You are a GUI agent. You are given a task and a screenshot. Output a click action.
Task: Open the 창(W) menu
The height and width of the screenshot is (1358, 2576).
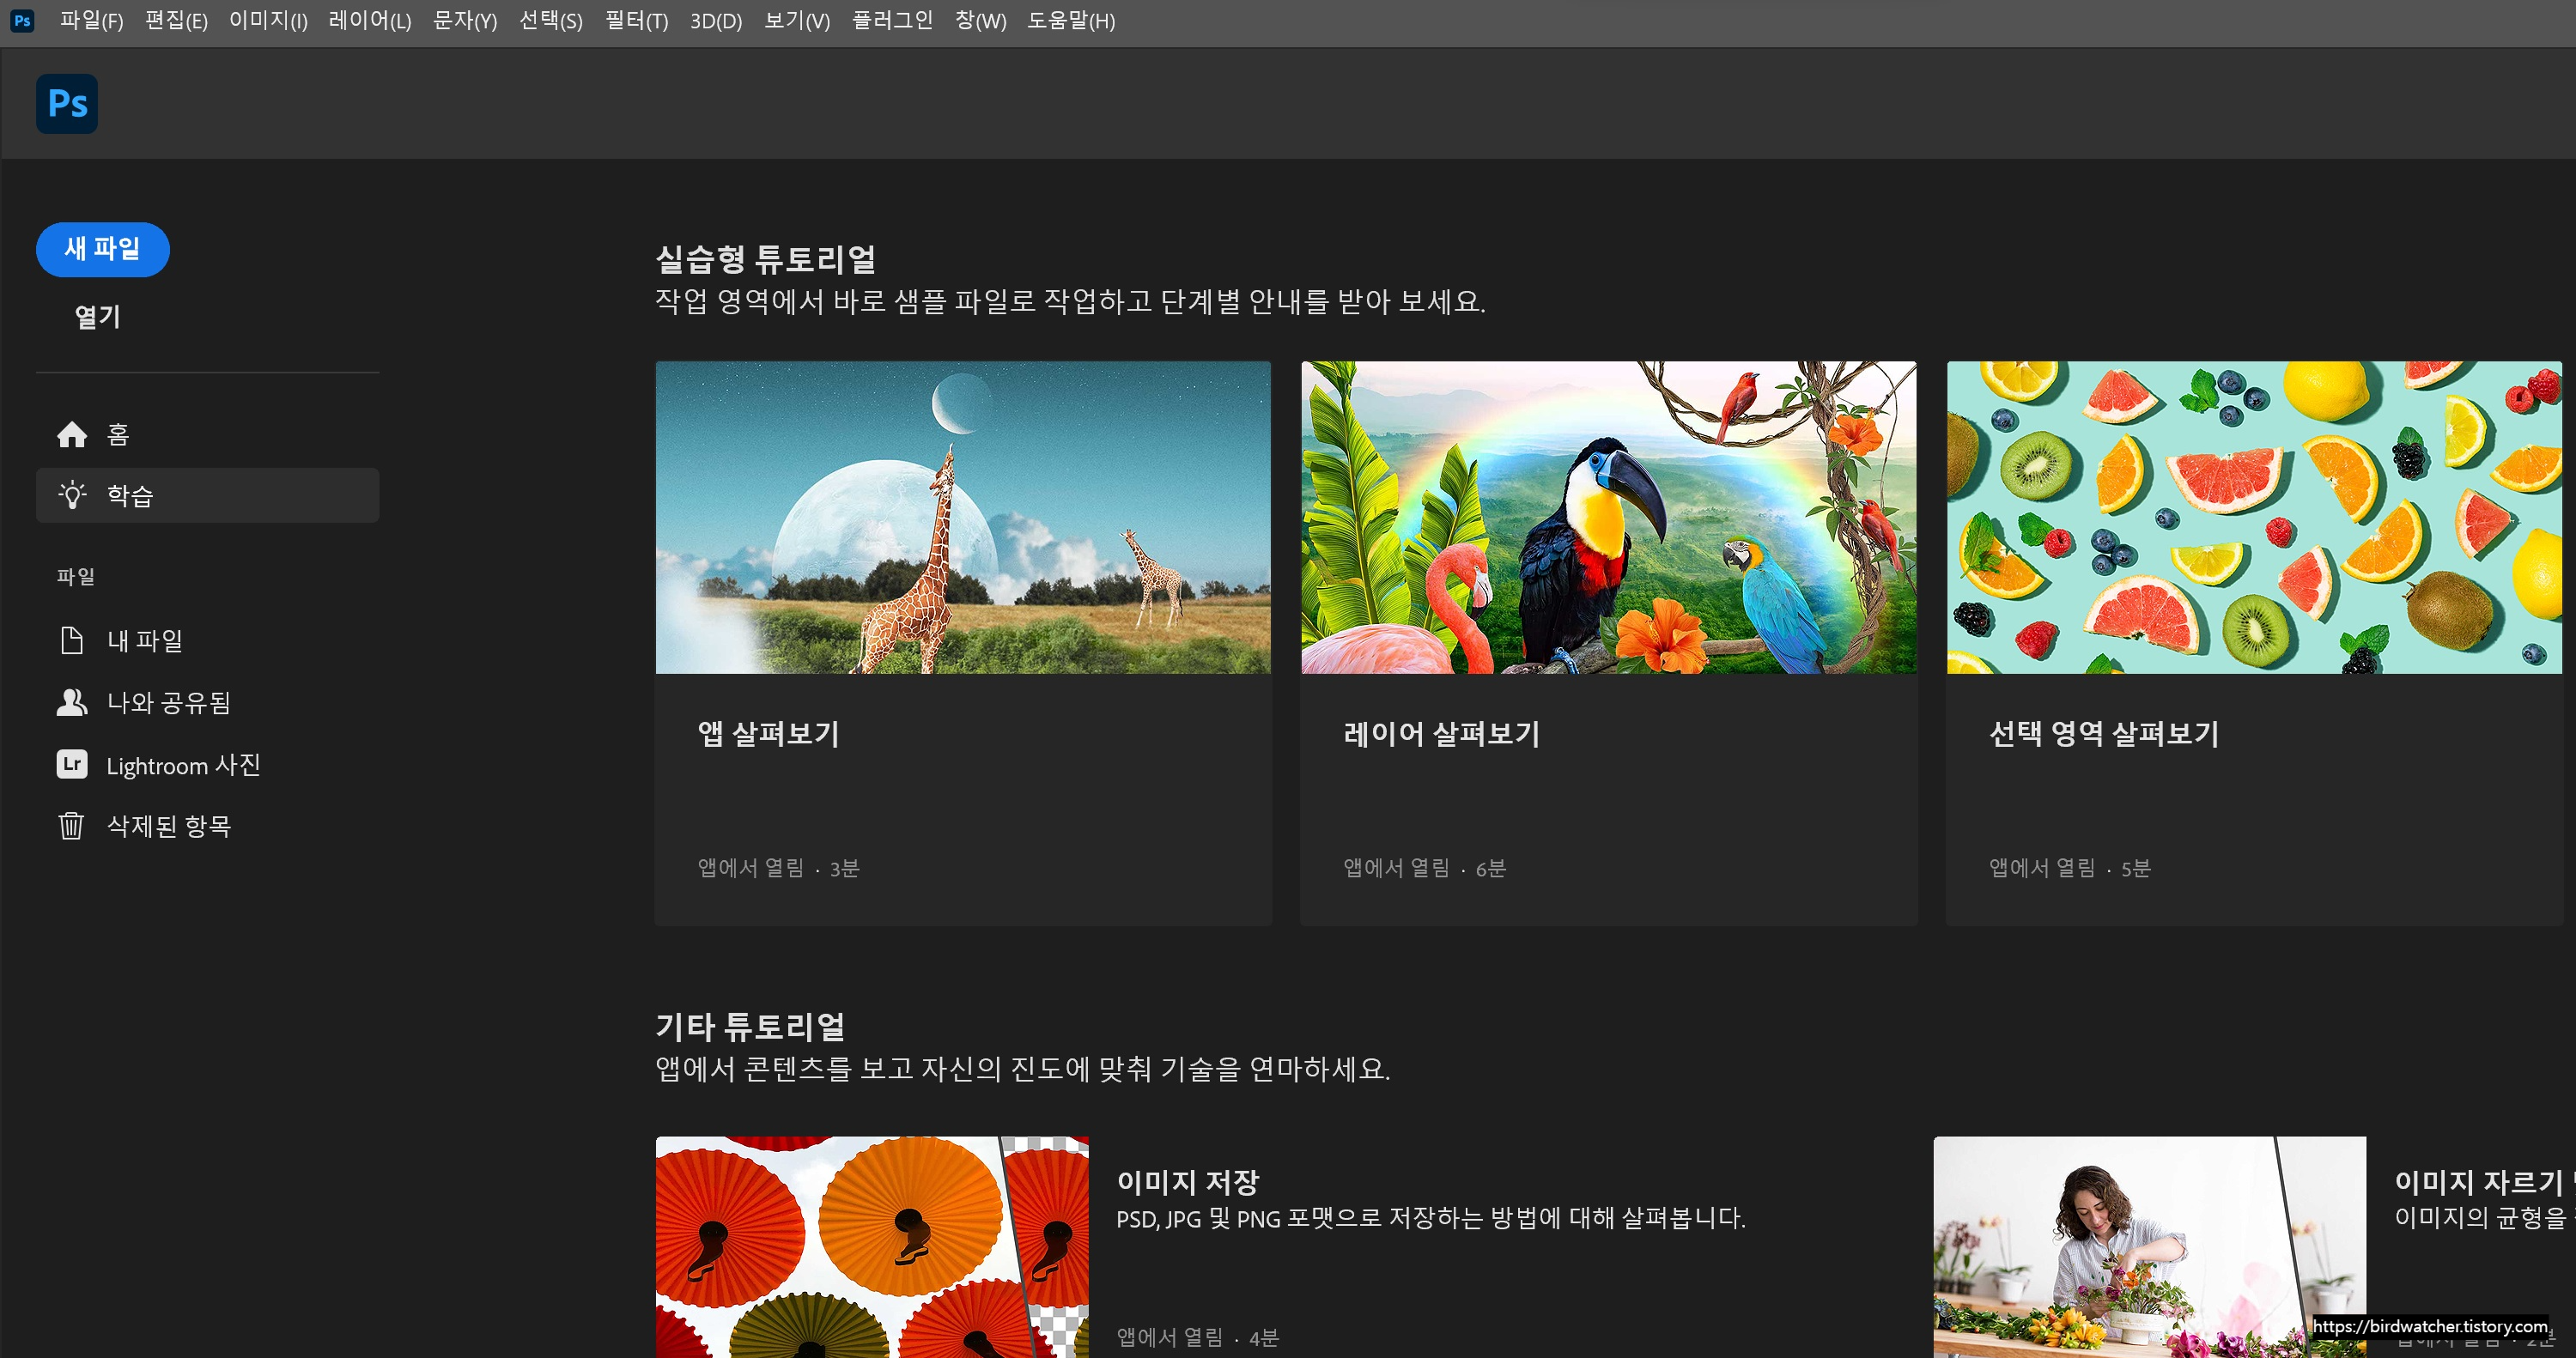click(x=980, y=20)
